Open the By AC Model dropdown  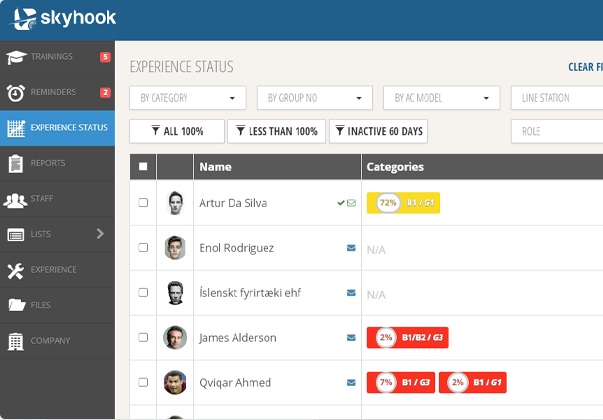441,98
